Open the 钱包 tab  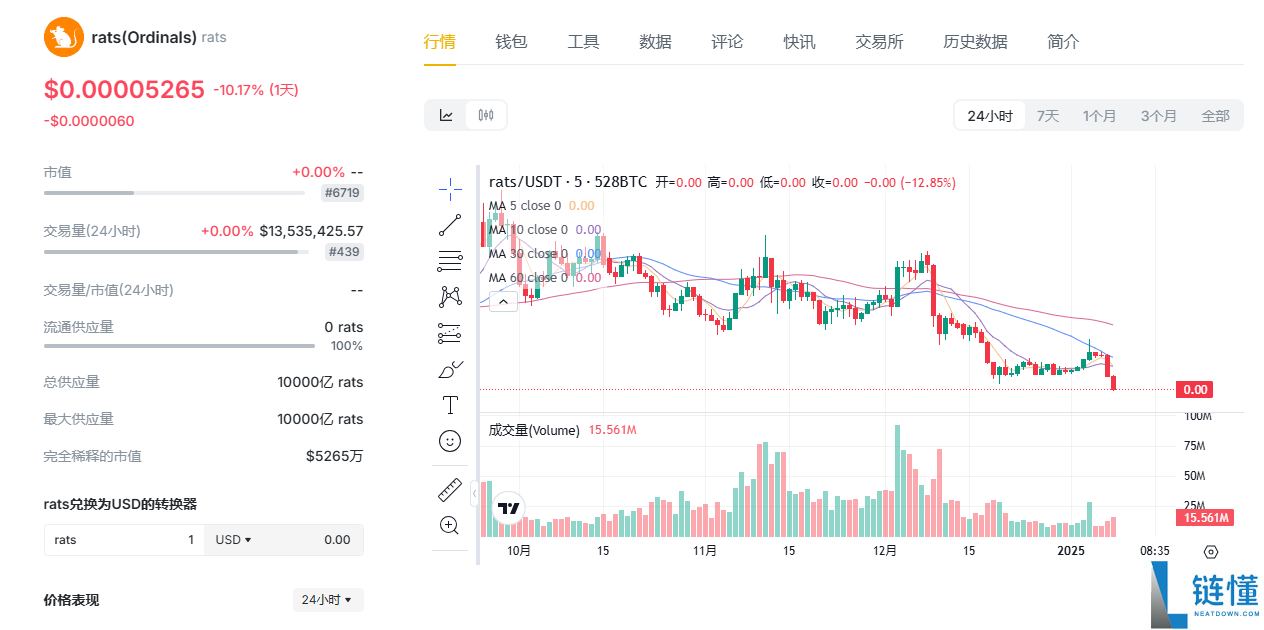point(511,42)
